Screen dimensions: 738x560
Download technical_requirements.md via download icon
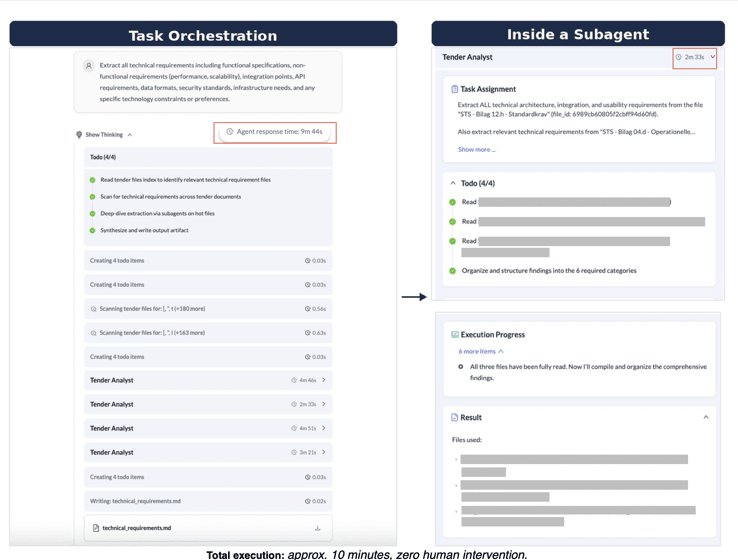click(318, 528)
